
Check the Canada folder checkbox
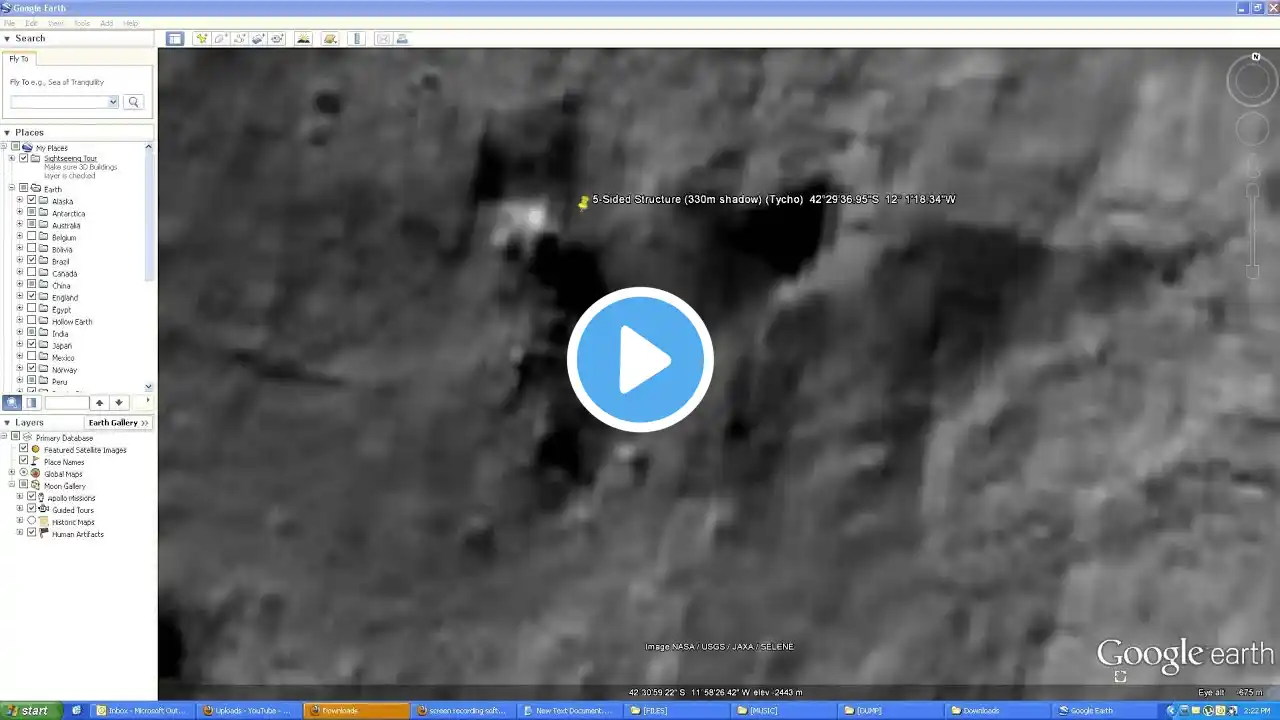click(32, 273)
